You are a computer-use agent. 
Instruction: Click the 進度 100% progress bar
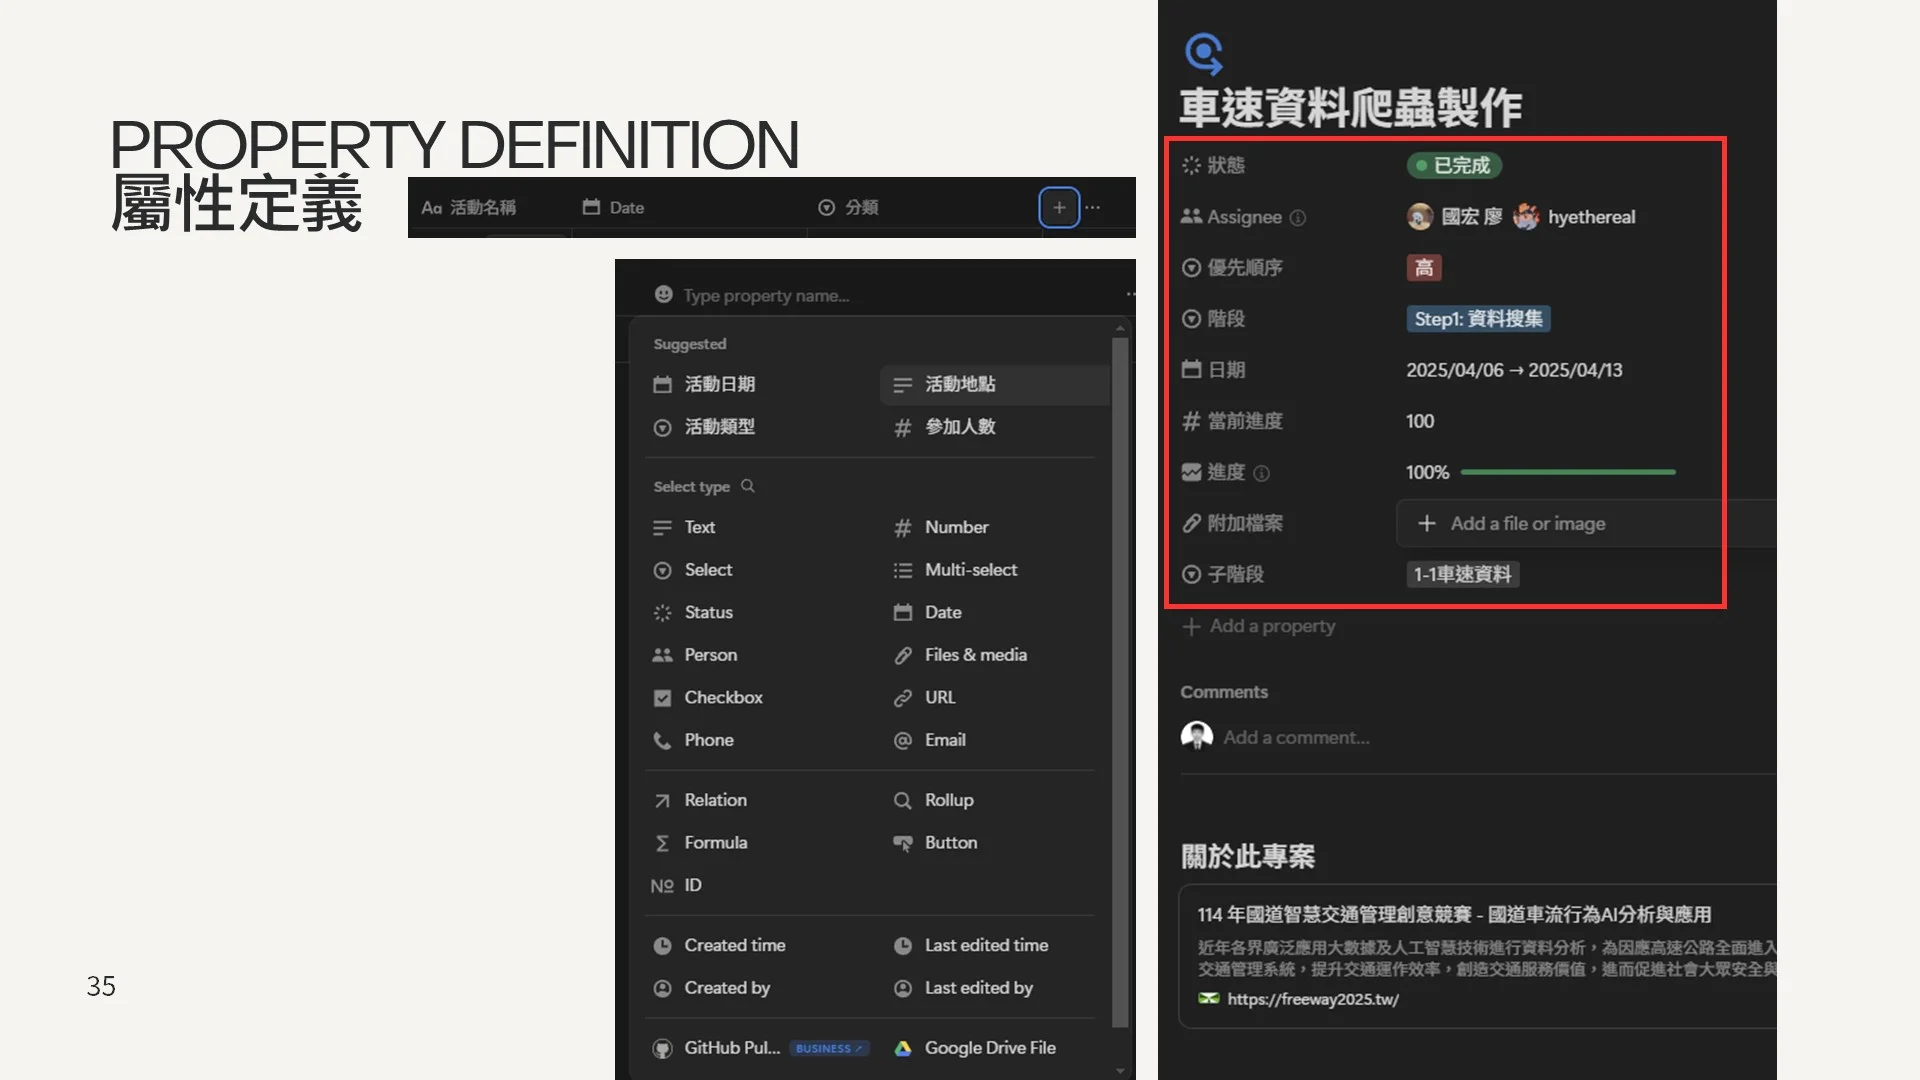[x=1567, y=472]
